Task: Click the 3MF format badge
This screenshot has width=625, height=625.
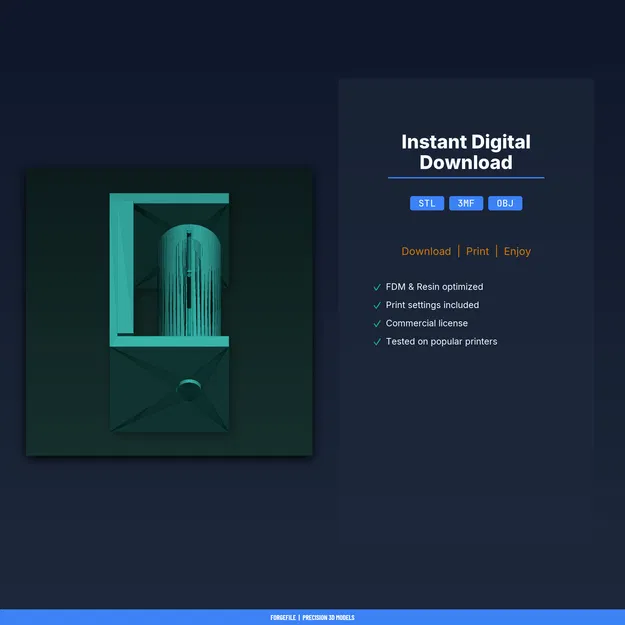Action: [466, 203]
